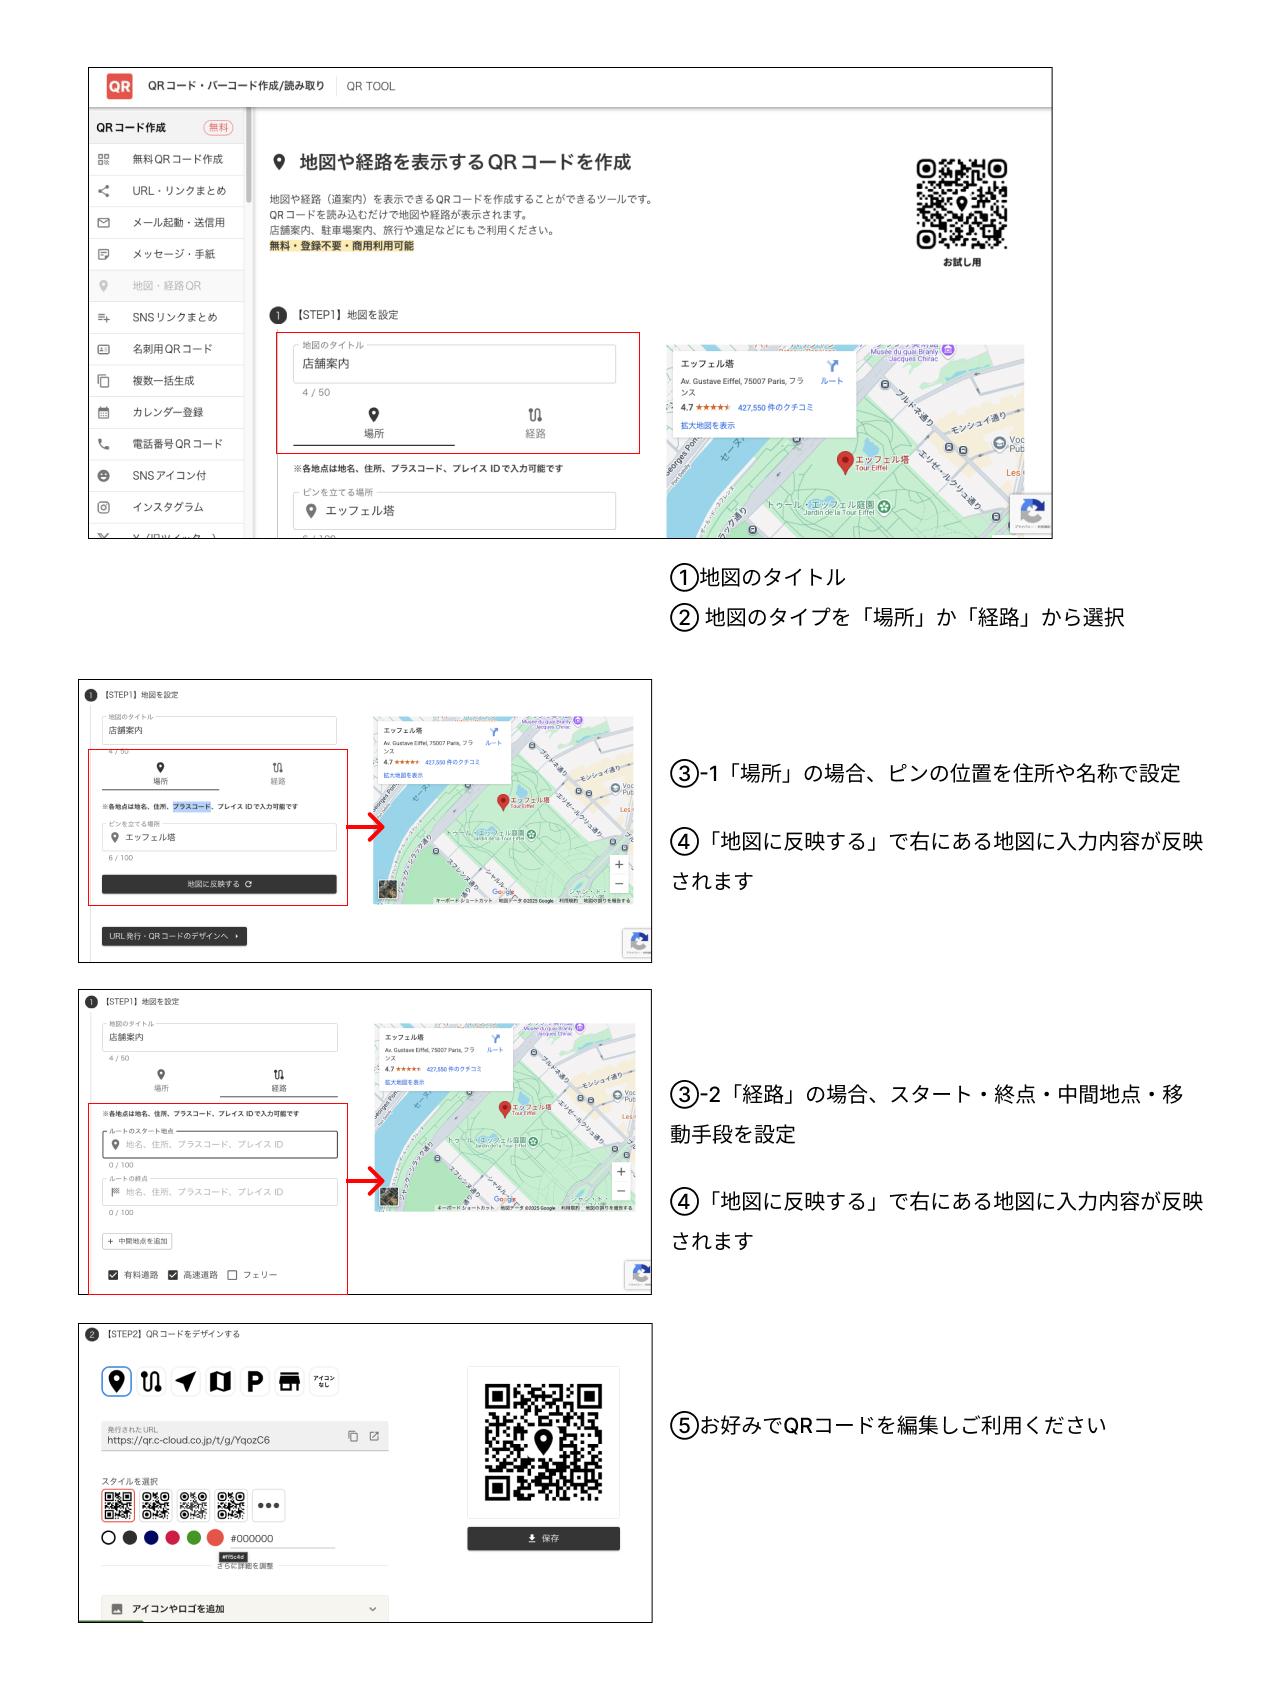The width and height of the screenshot is (1280, 1690).
Task: Click the 地図のタイトル field in the topmost screenshot
Action: pos(455,364)
